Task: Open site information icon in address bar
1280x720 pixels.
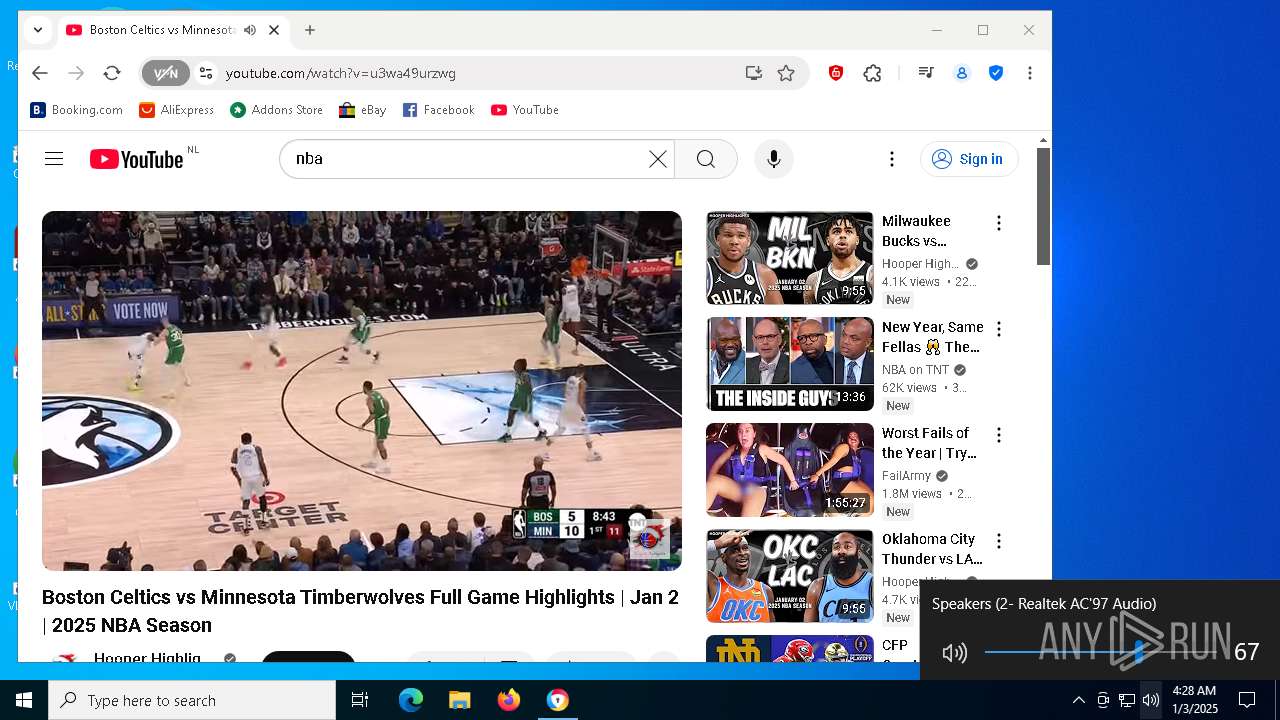Action: click(x=206, y=73)
